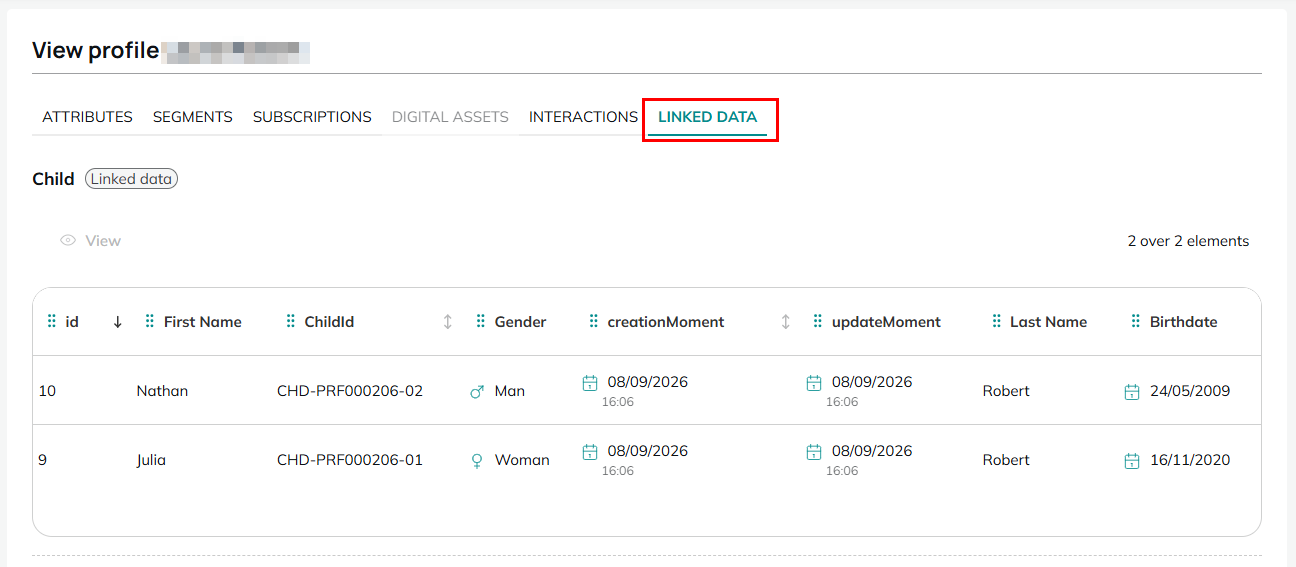Open the SUBSCRIPTIONS tab

[312, 117]
